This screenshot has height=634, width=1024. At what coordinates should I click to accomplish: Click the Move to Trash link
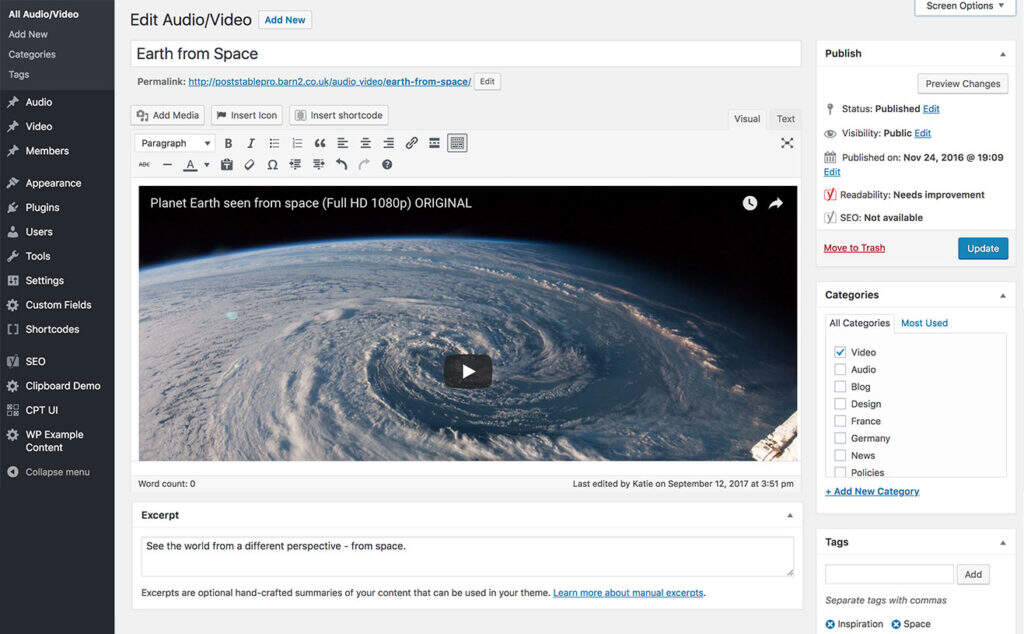(854, 248)
